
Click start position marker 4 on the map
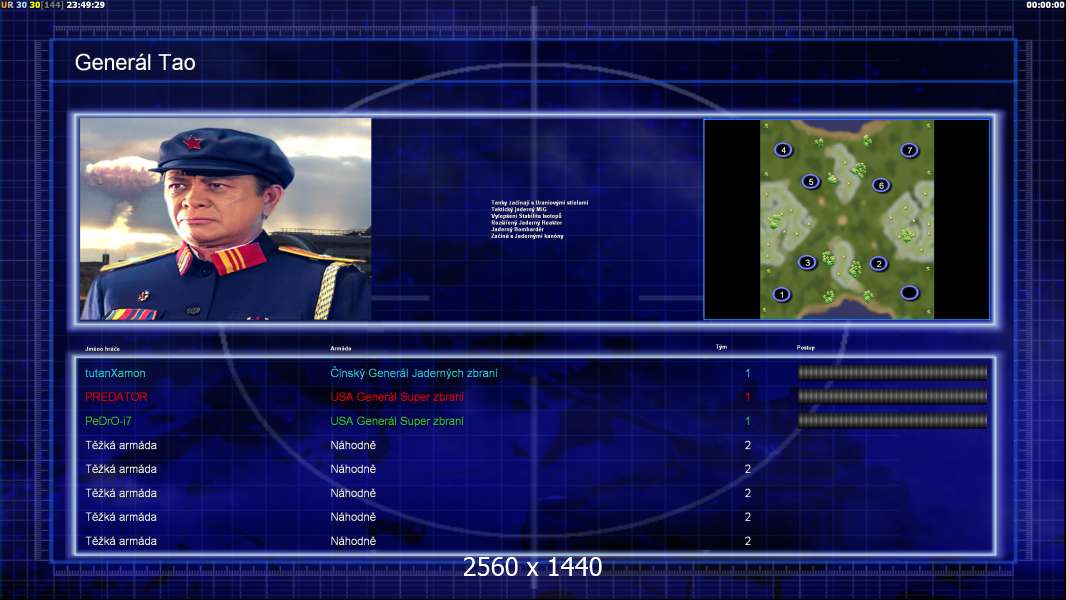tap(783, 149)
